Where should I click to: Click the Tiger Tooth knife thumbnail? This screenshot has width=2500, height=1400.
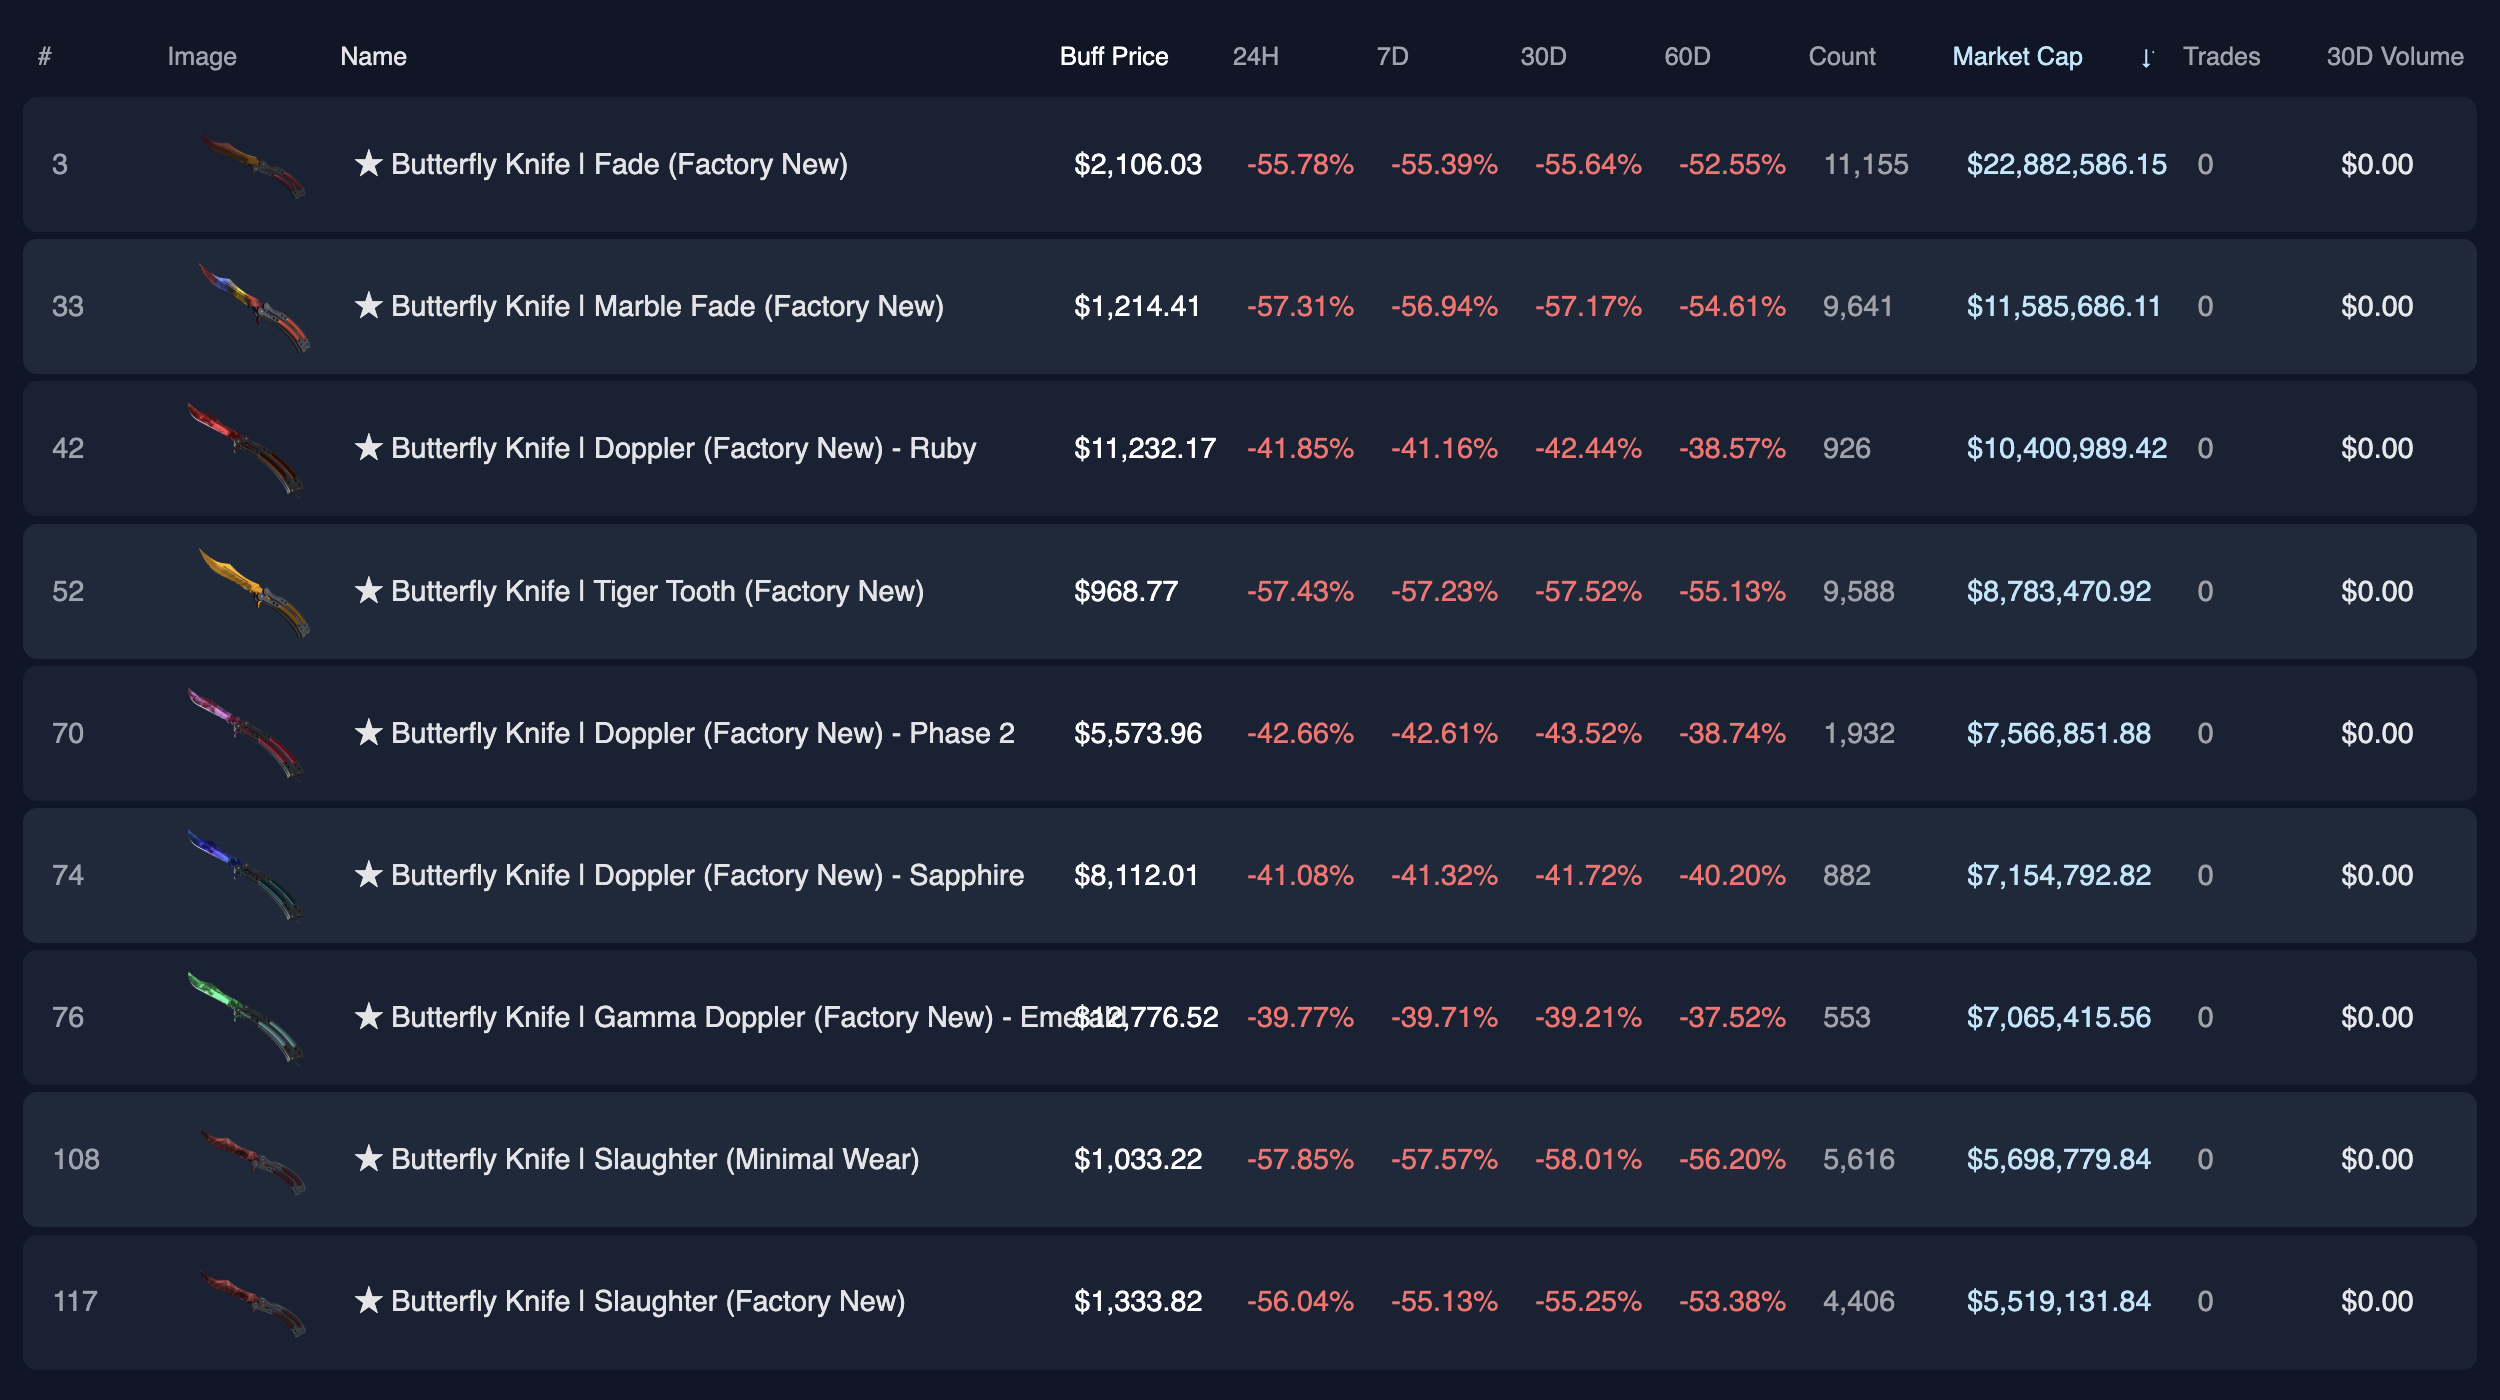click(254, 592)
